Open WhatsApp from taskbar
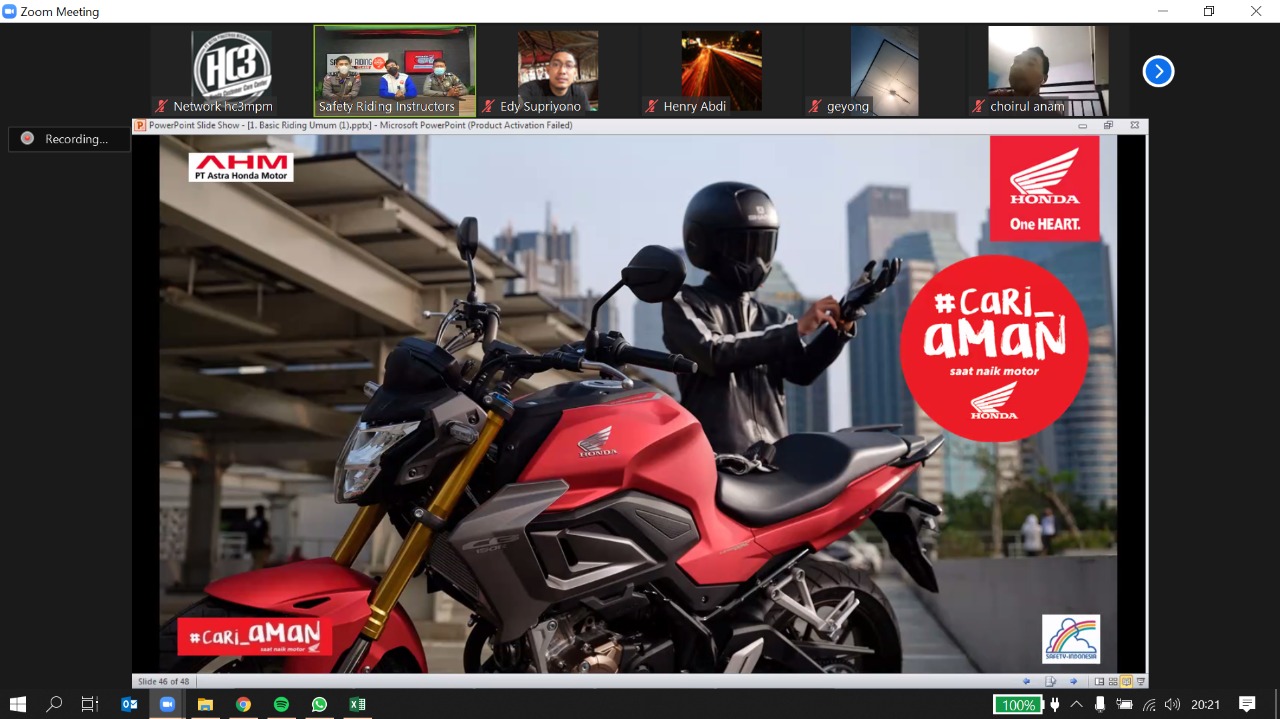 tap(319, 704)
